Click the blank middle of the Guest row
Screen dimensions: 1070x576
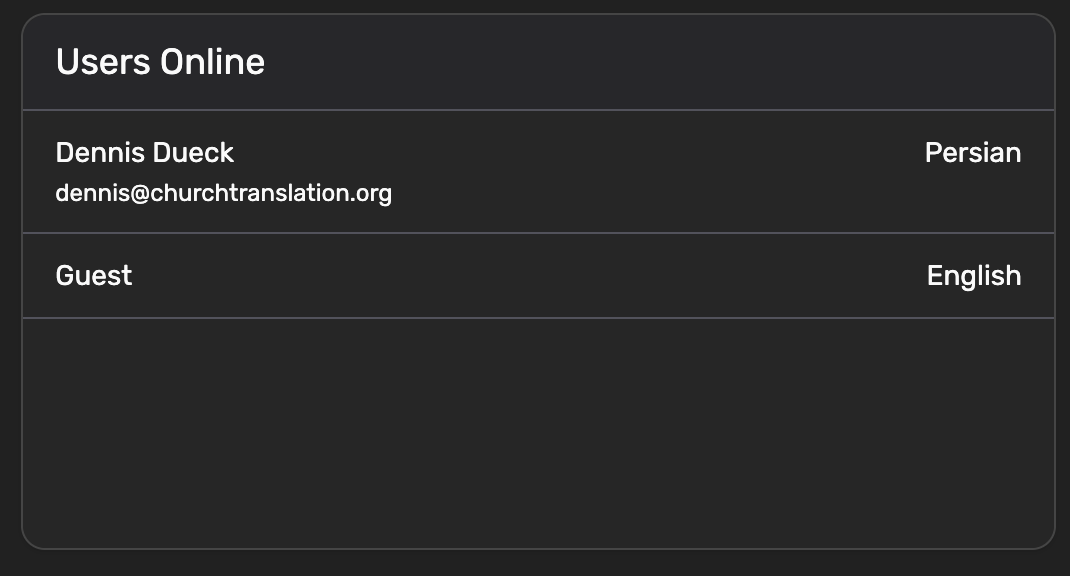(530, 276)
